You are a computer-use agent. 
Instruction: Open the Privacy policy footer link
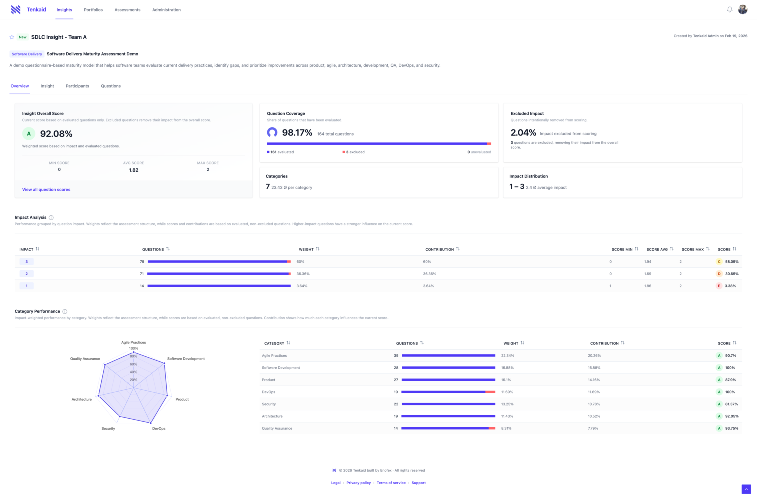(358, 482)
